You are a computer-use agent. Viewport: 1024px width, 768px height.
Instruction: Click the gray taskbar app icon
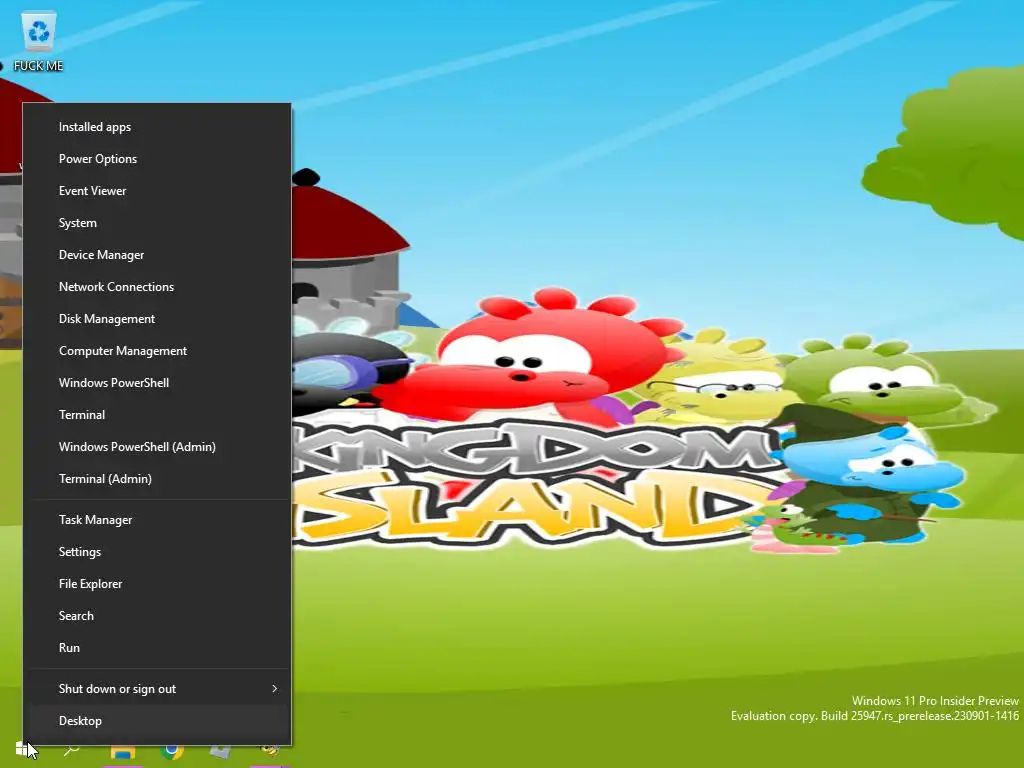point(221,752)
